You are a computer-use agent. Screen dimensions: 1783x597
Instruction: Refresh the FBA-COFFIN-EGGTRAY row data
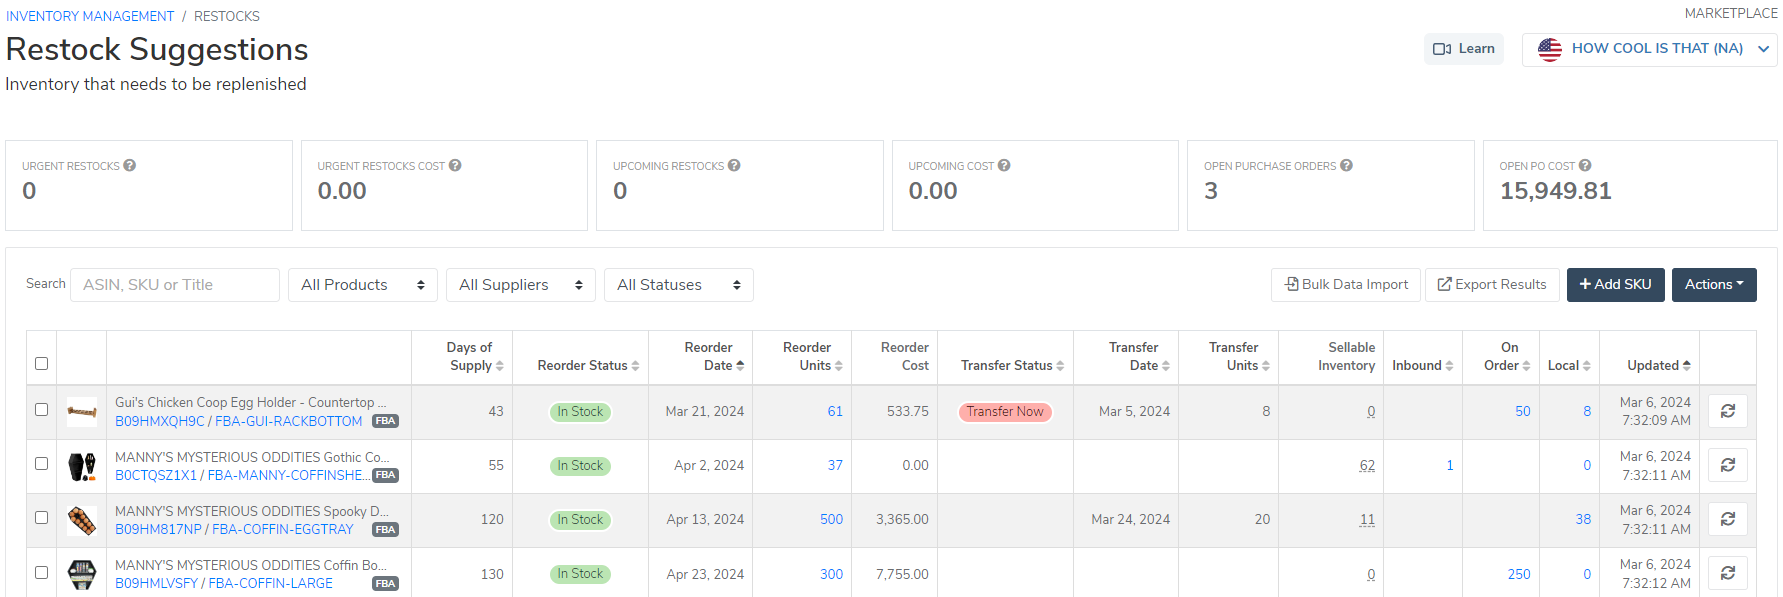[x=1727, y=519]
